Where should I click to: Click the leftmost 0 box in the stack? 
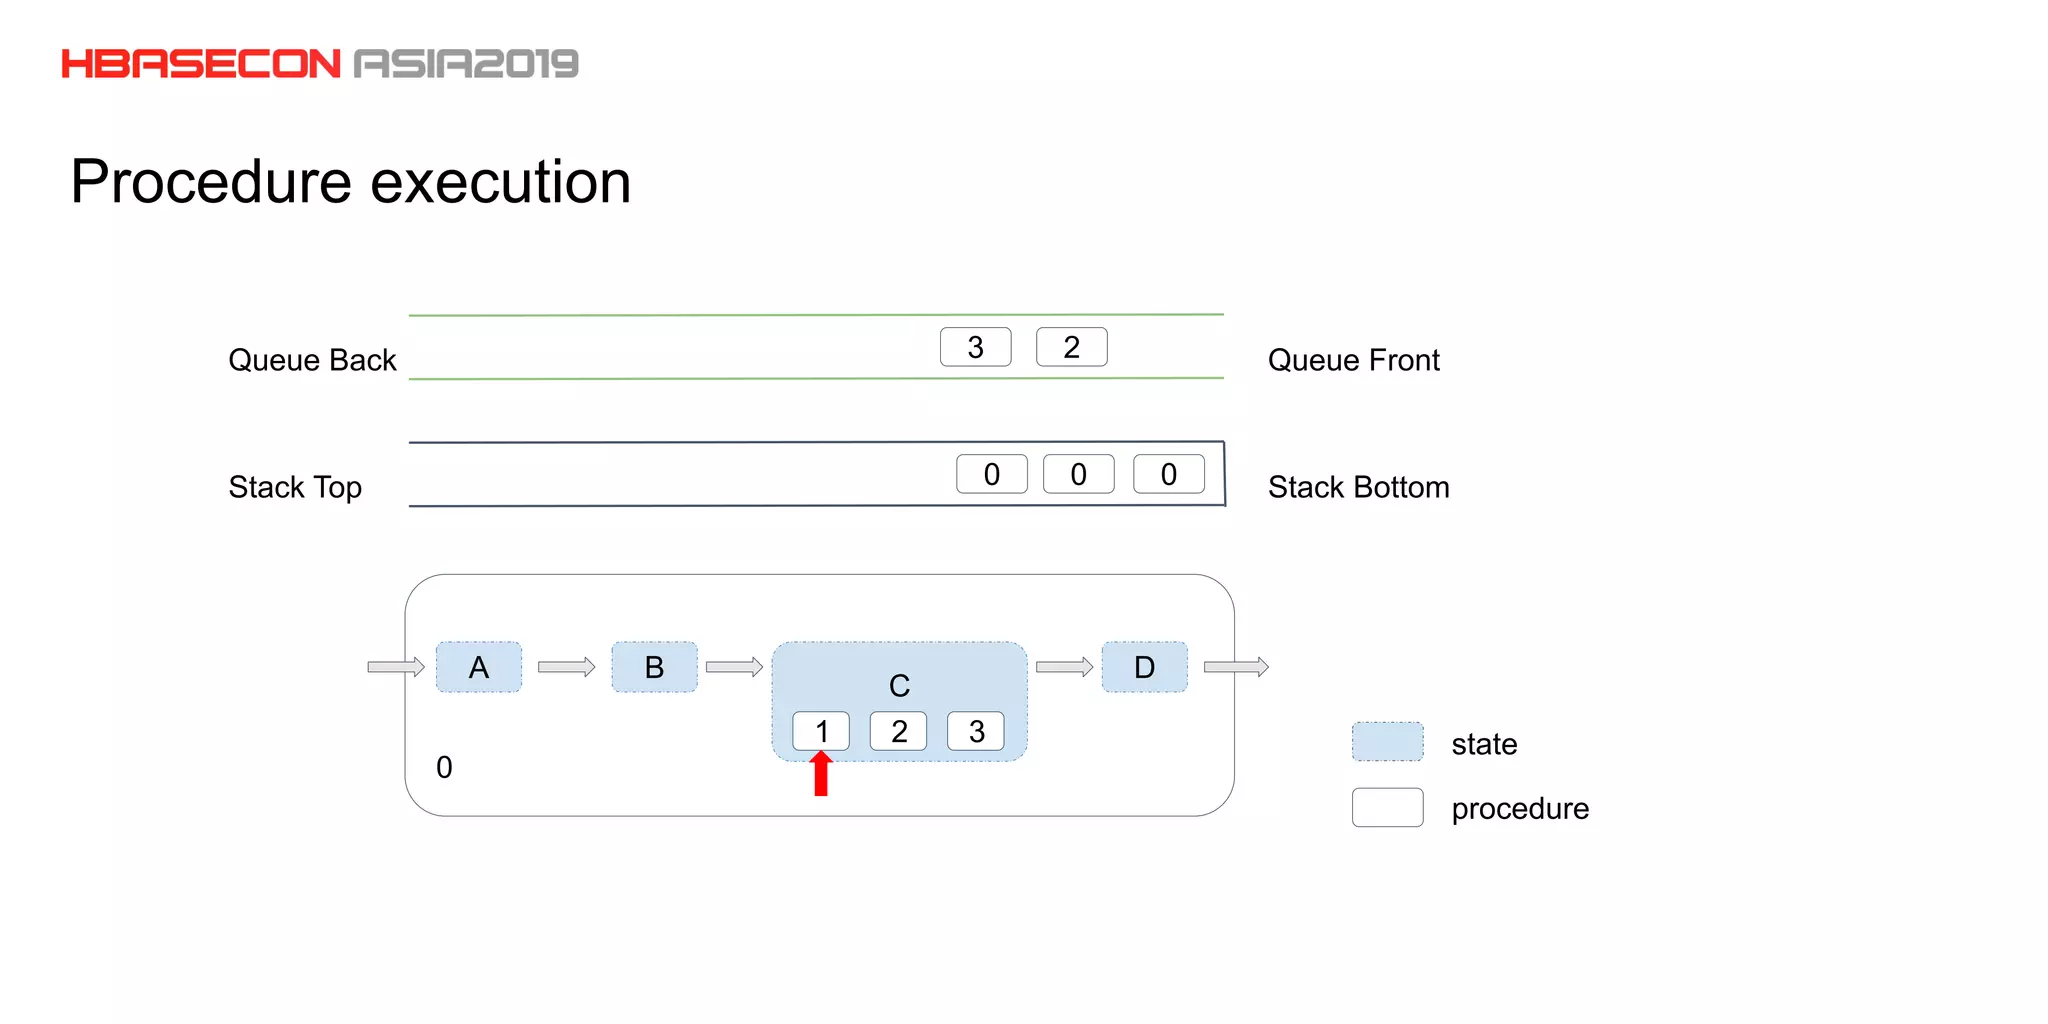(991, 474)
